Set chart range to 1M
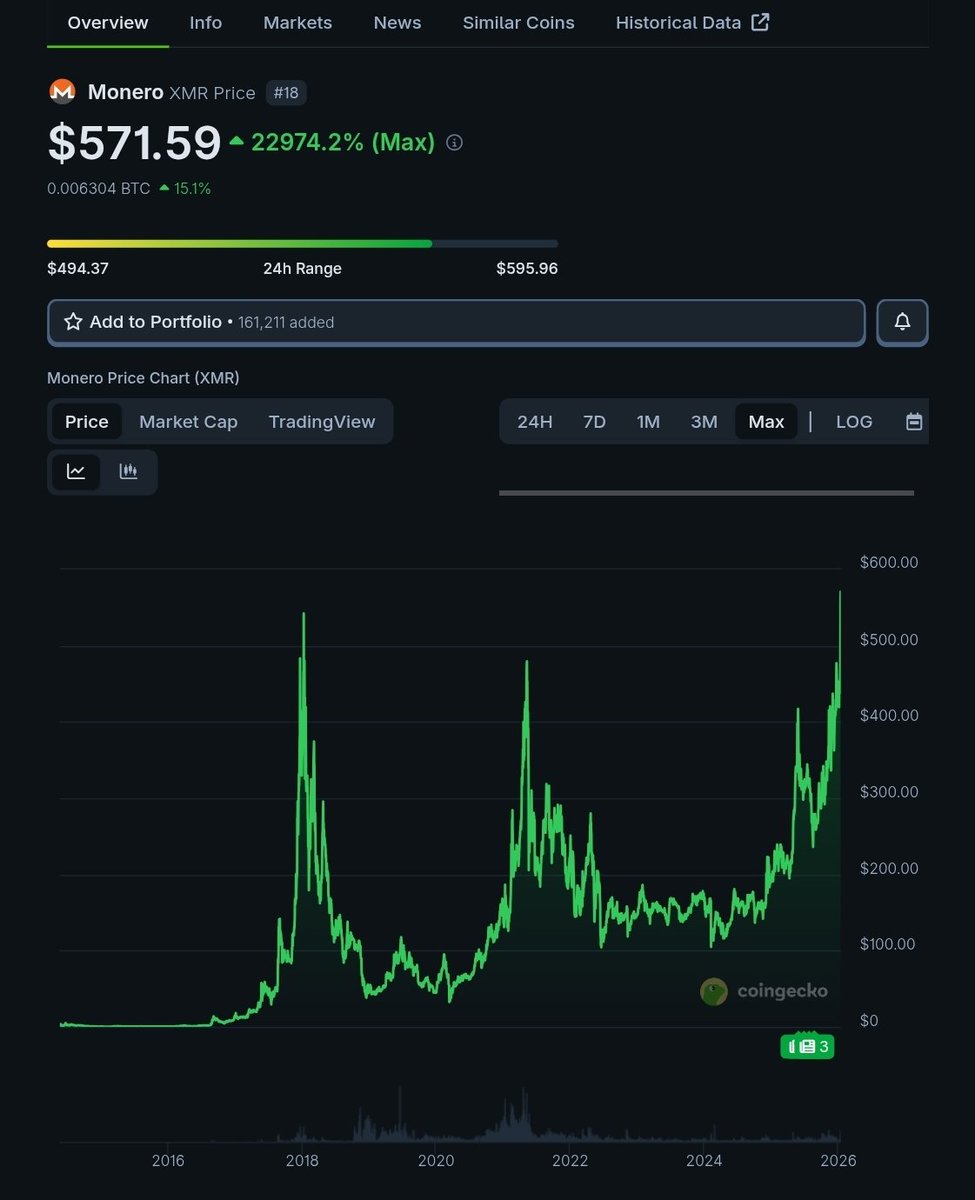 (x=648, y=422)
